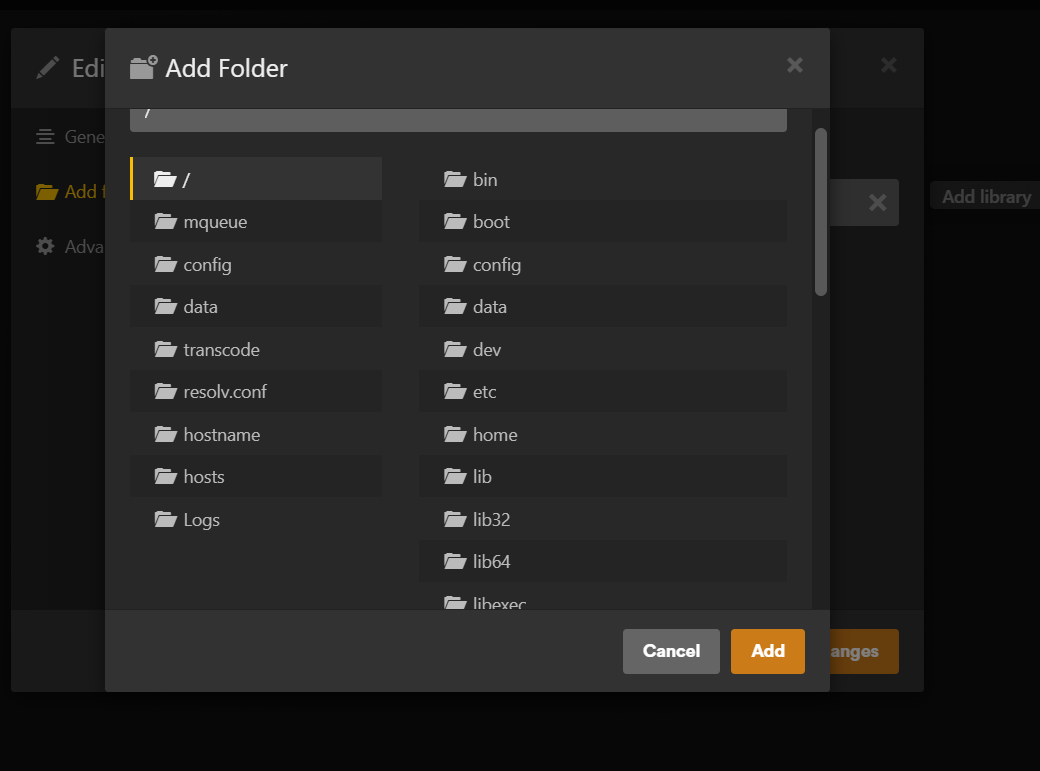1040x771 pixels.
Task: Click the dialog's vertical scrollbar
Action: (820, 212)
